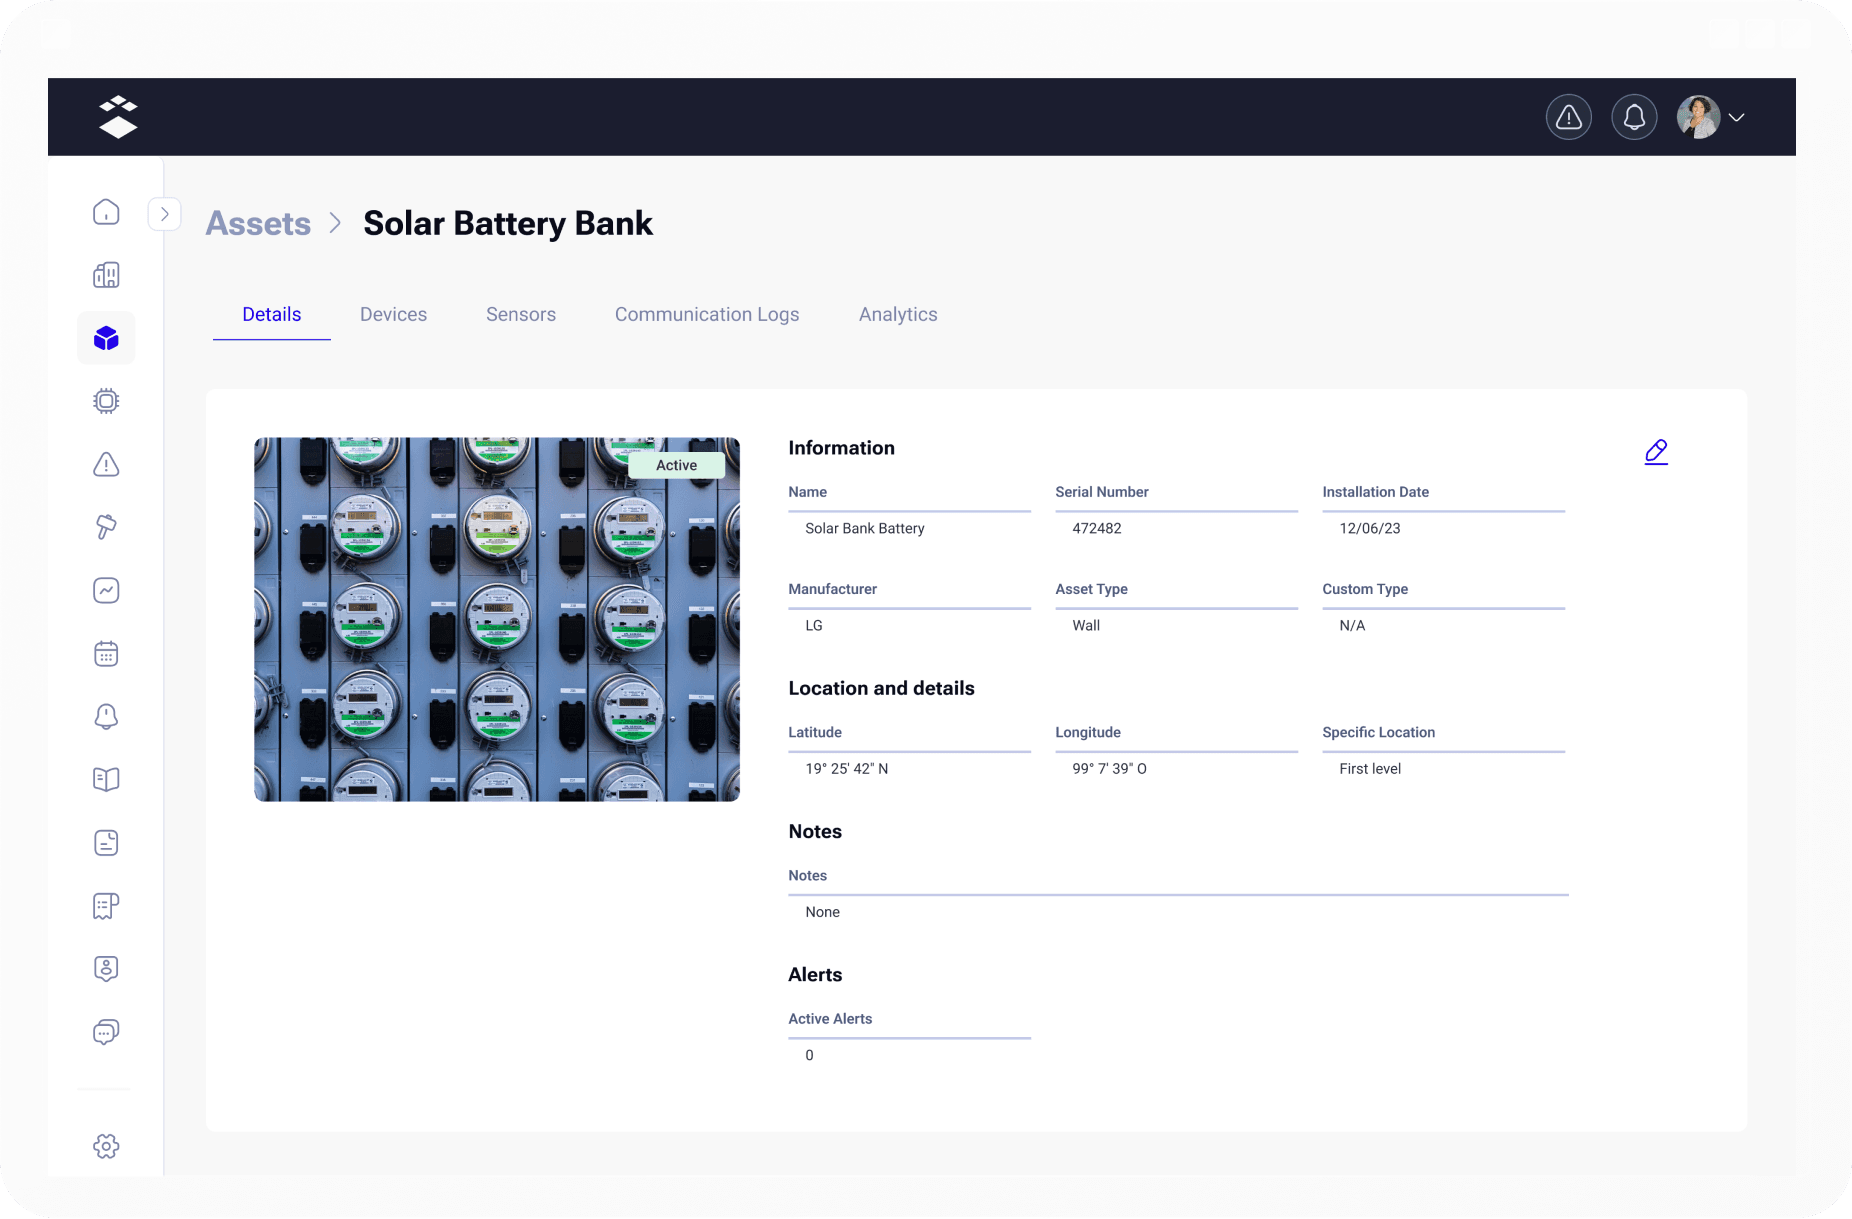Open the user profile dropdown chevron
This screenshot has width=1852, height=1219.
pos(1737,118)
